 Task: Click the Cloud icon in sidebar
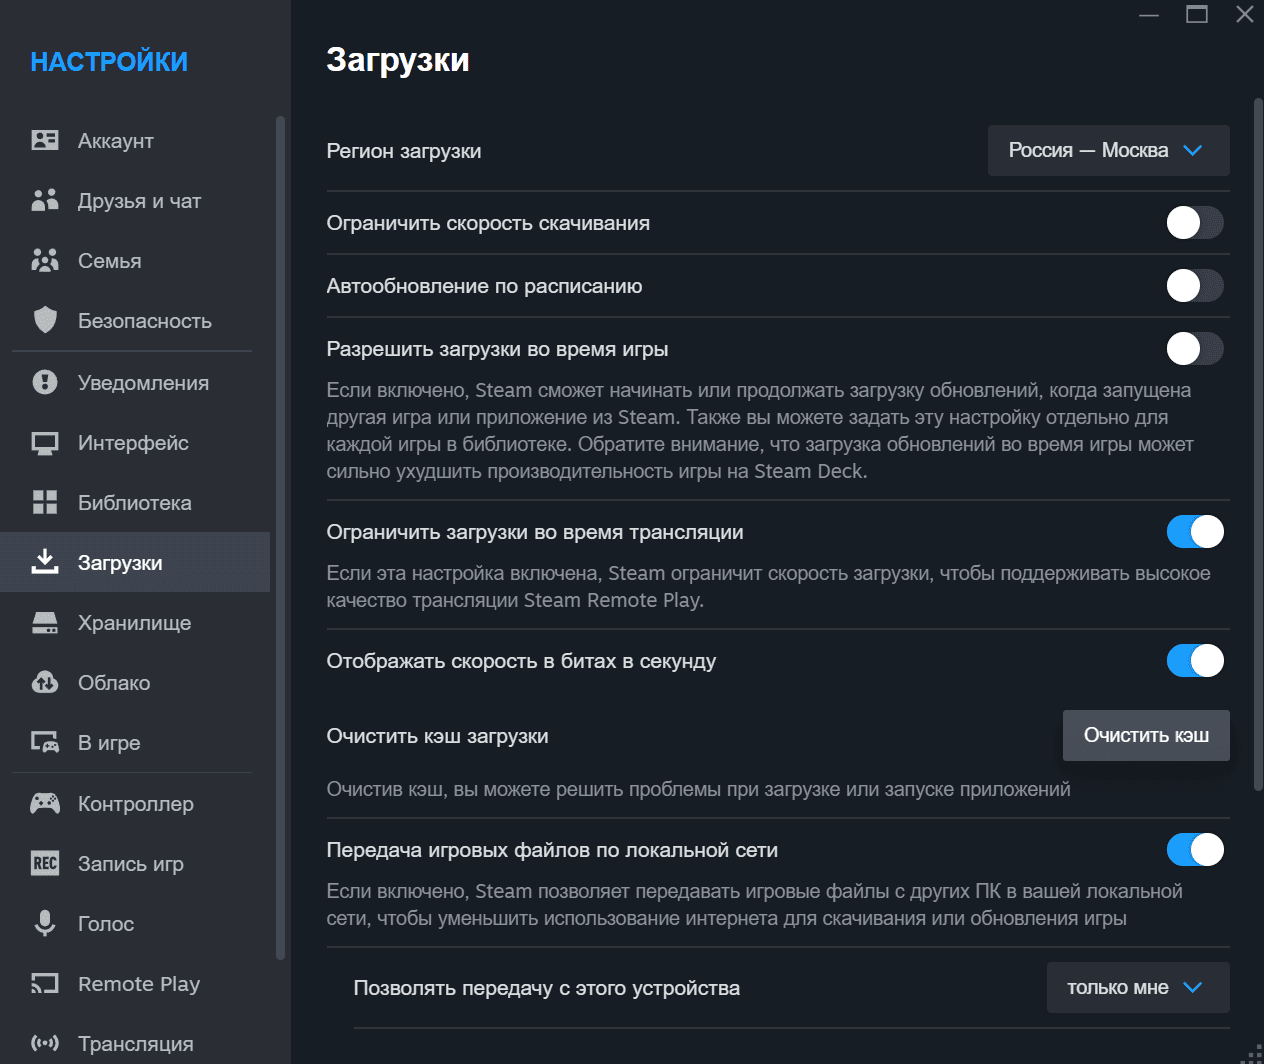coord(45,682)
